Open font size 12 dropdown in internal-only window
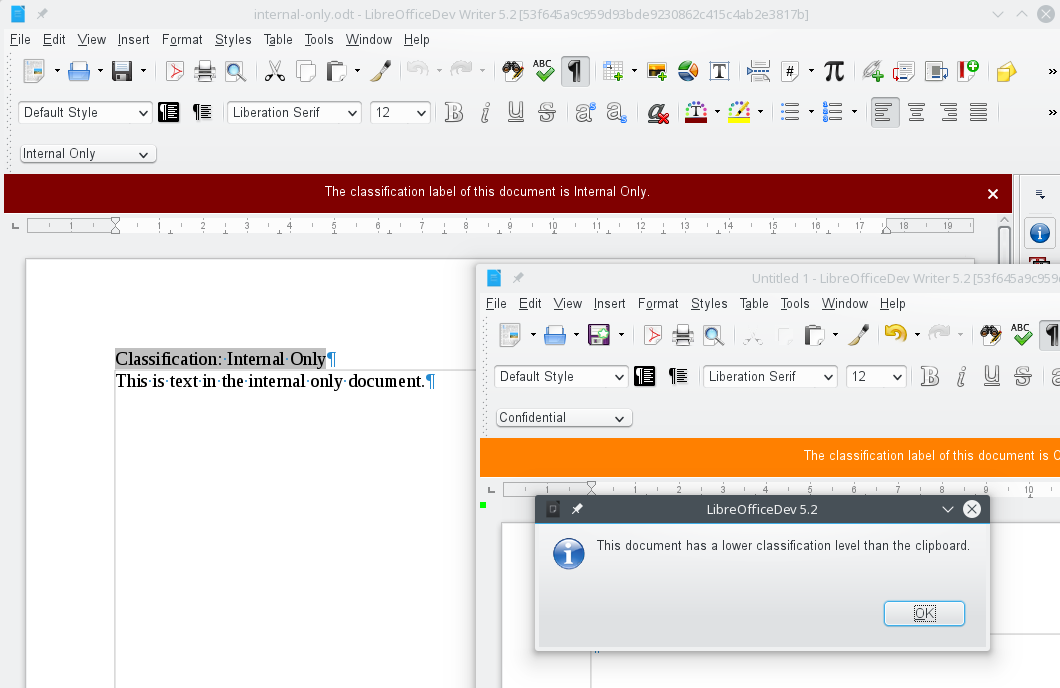Screen dimensions: 1060x688 pyautogui.click(x=421, y=113)
